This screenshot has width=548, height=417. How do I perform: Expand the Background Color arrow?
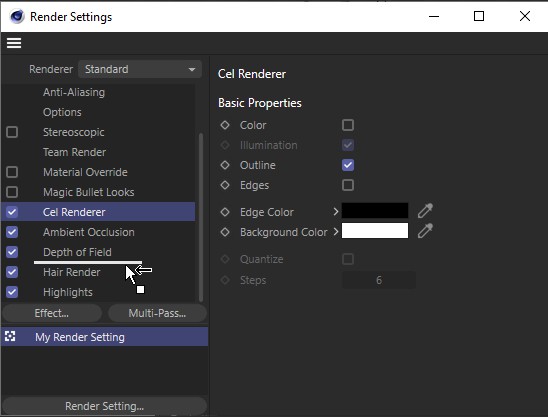336,232
